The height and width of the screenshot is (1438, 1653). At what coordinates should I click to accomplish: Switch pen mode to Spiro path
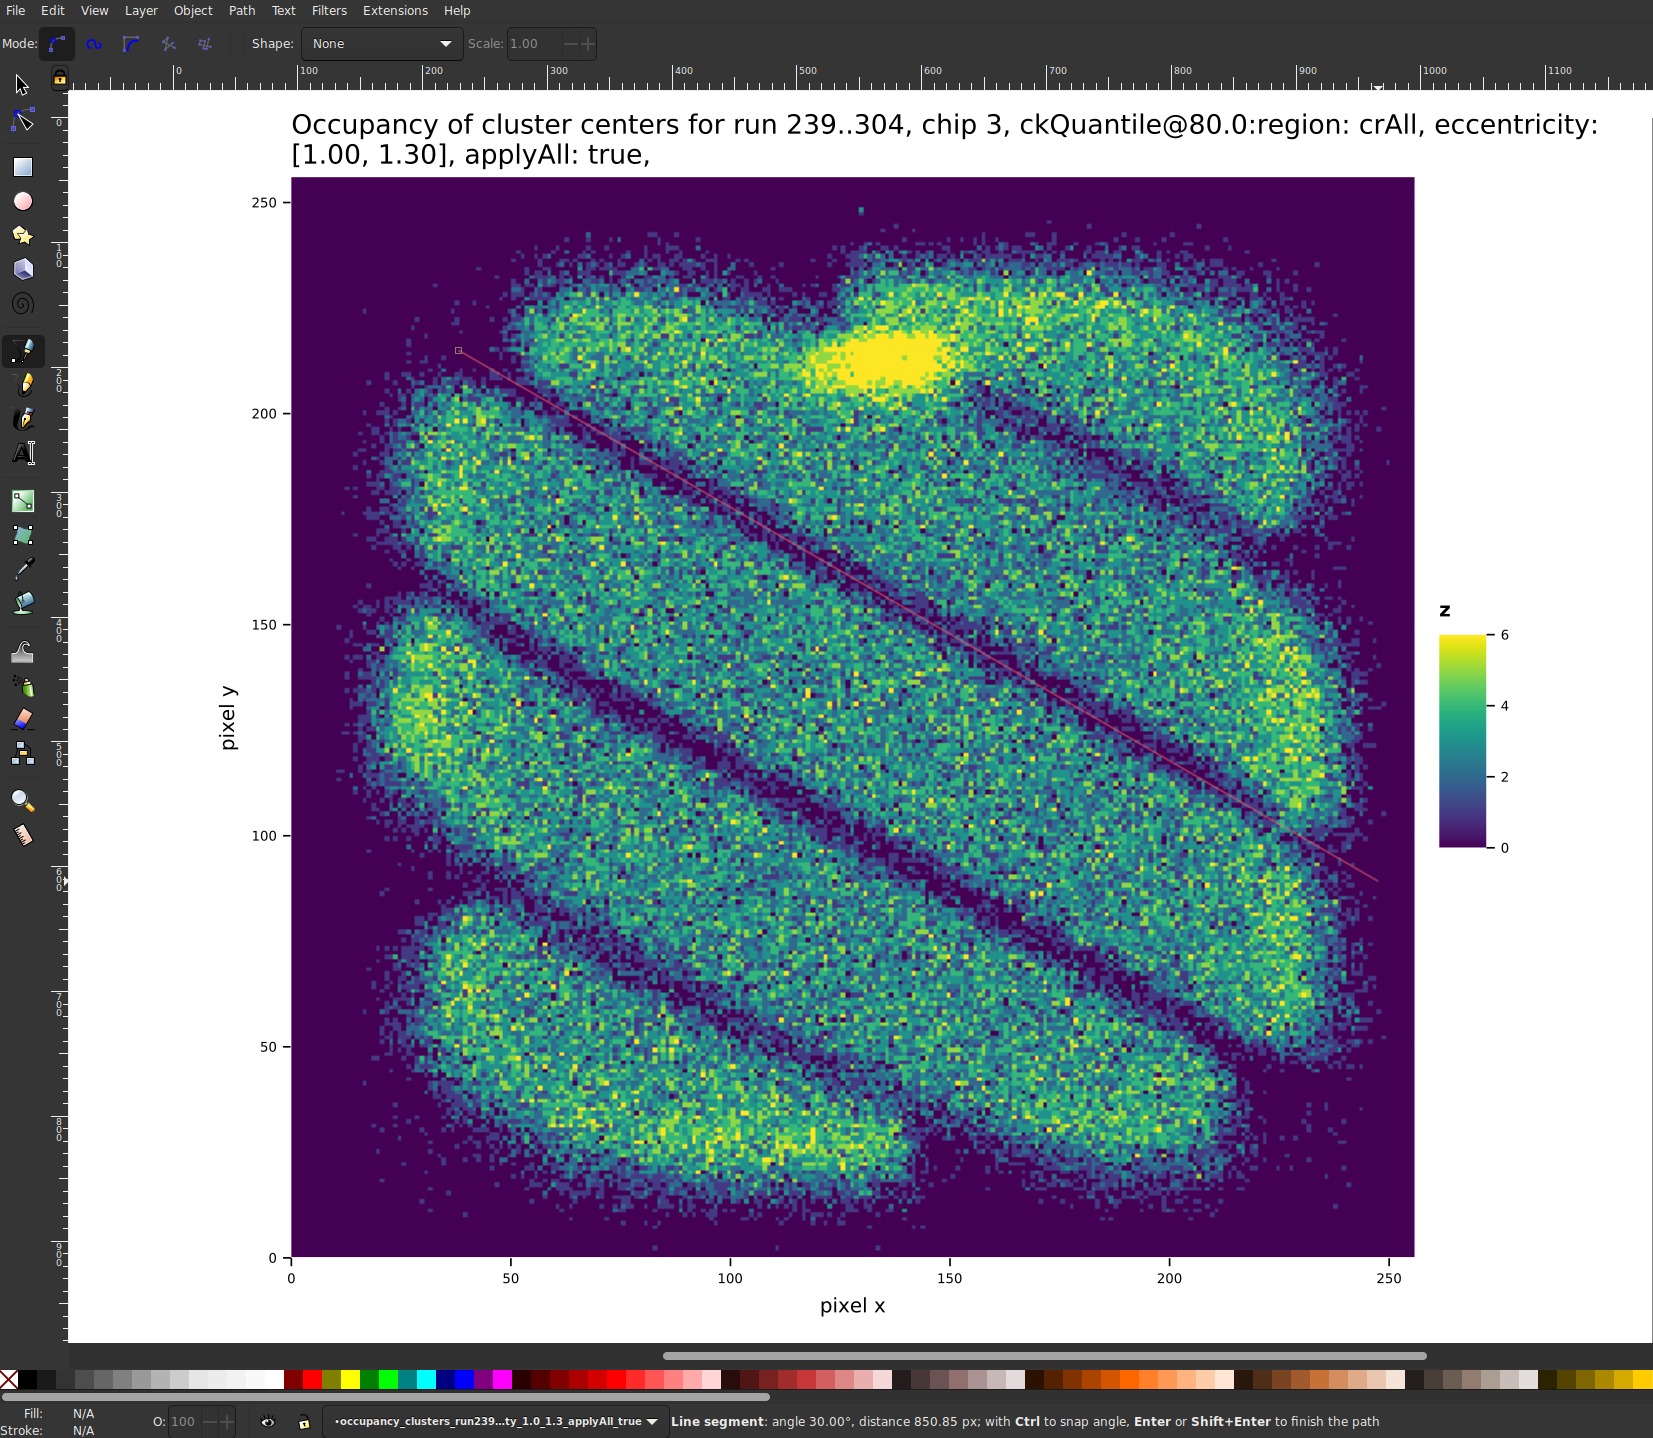[94, 44]
